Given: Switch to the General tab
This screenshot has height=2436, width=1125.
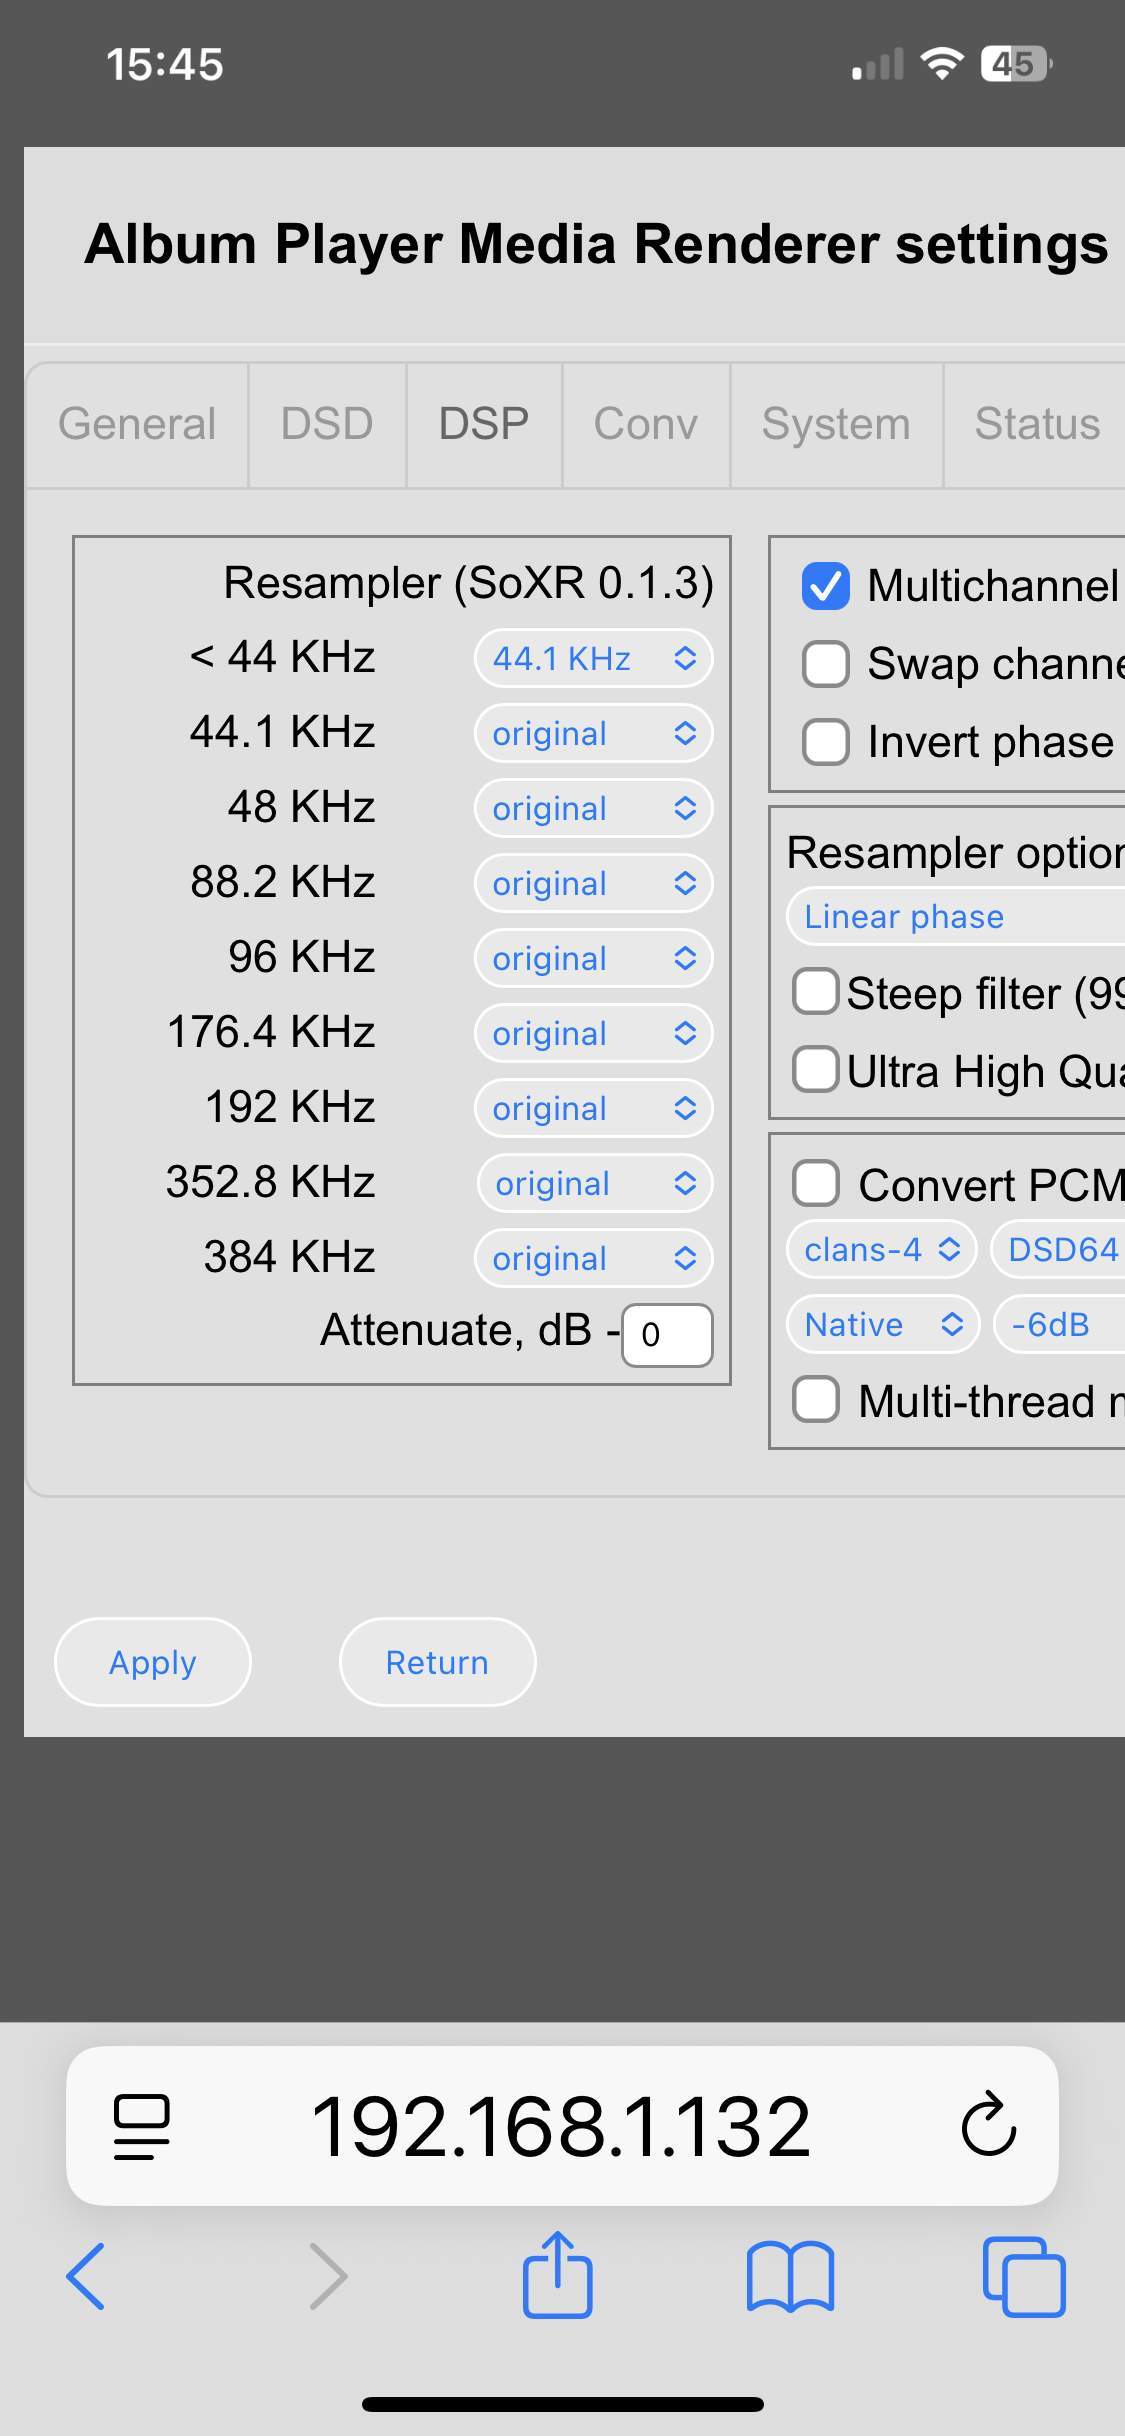Looking at the screenshot, I should click(x=137, y=424).
